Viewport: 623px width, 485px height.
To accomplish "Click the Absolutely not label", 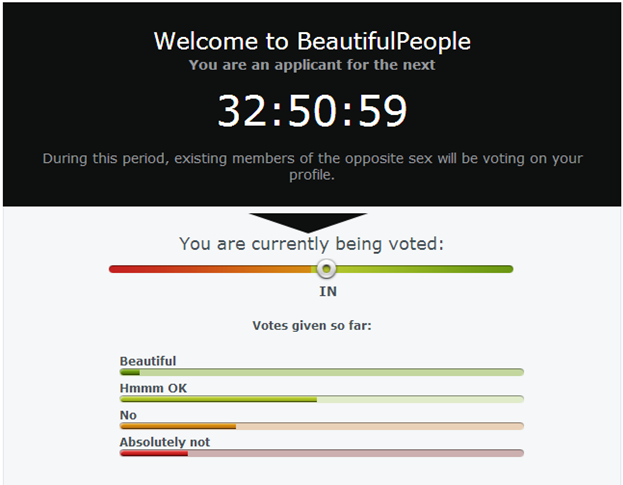I will [x=165, y=442].
